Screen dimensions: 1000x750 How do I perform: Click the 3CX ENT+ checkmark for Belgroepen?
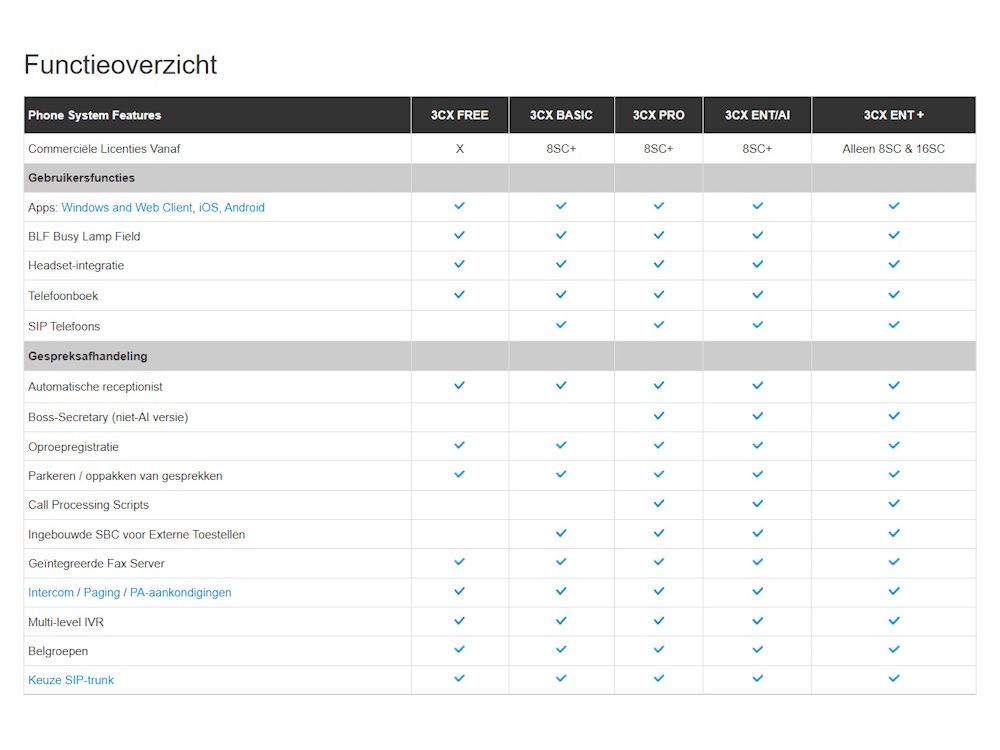point(894,649)
